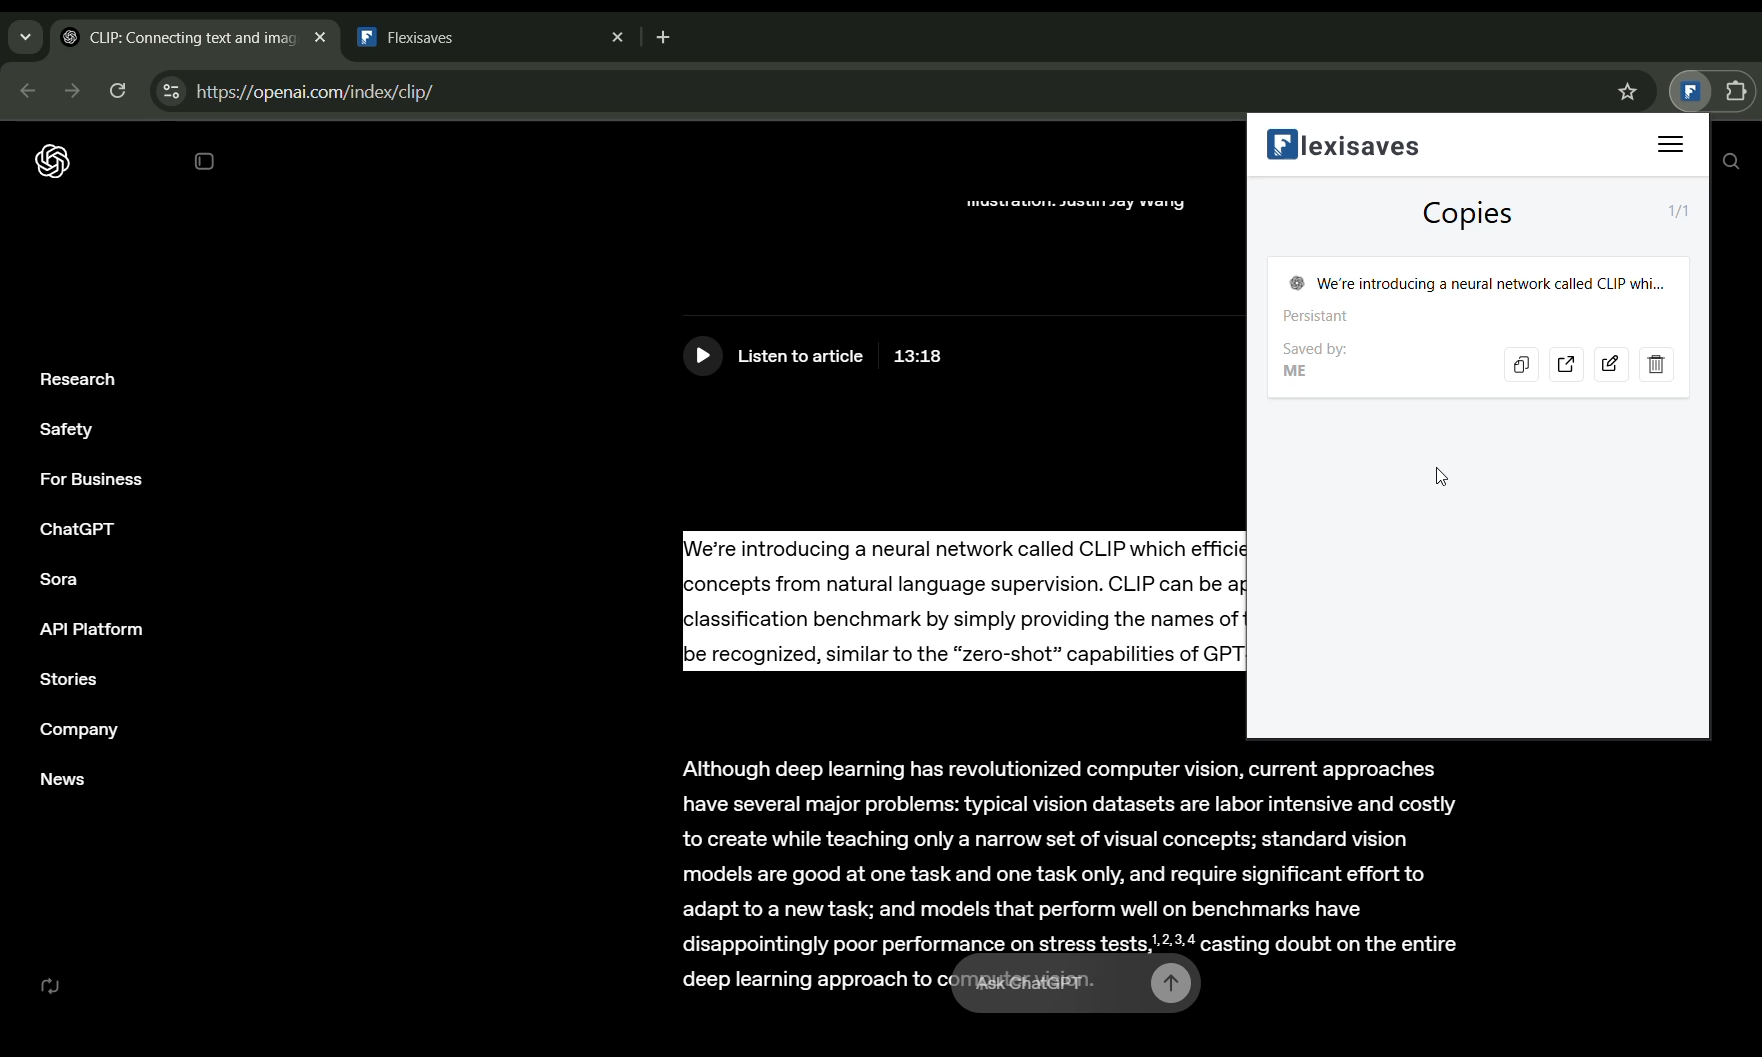Screen dimensions: 1762x1057
Task: Open the saved copy in a new tab via external-link icon
Action: click(1565, 364)
